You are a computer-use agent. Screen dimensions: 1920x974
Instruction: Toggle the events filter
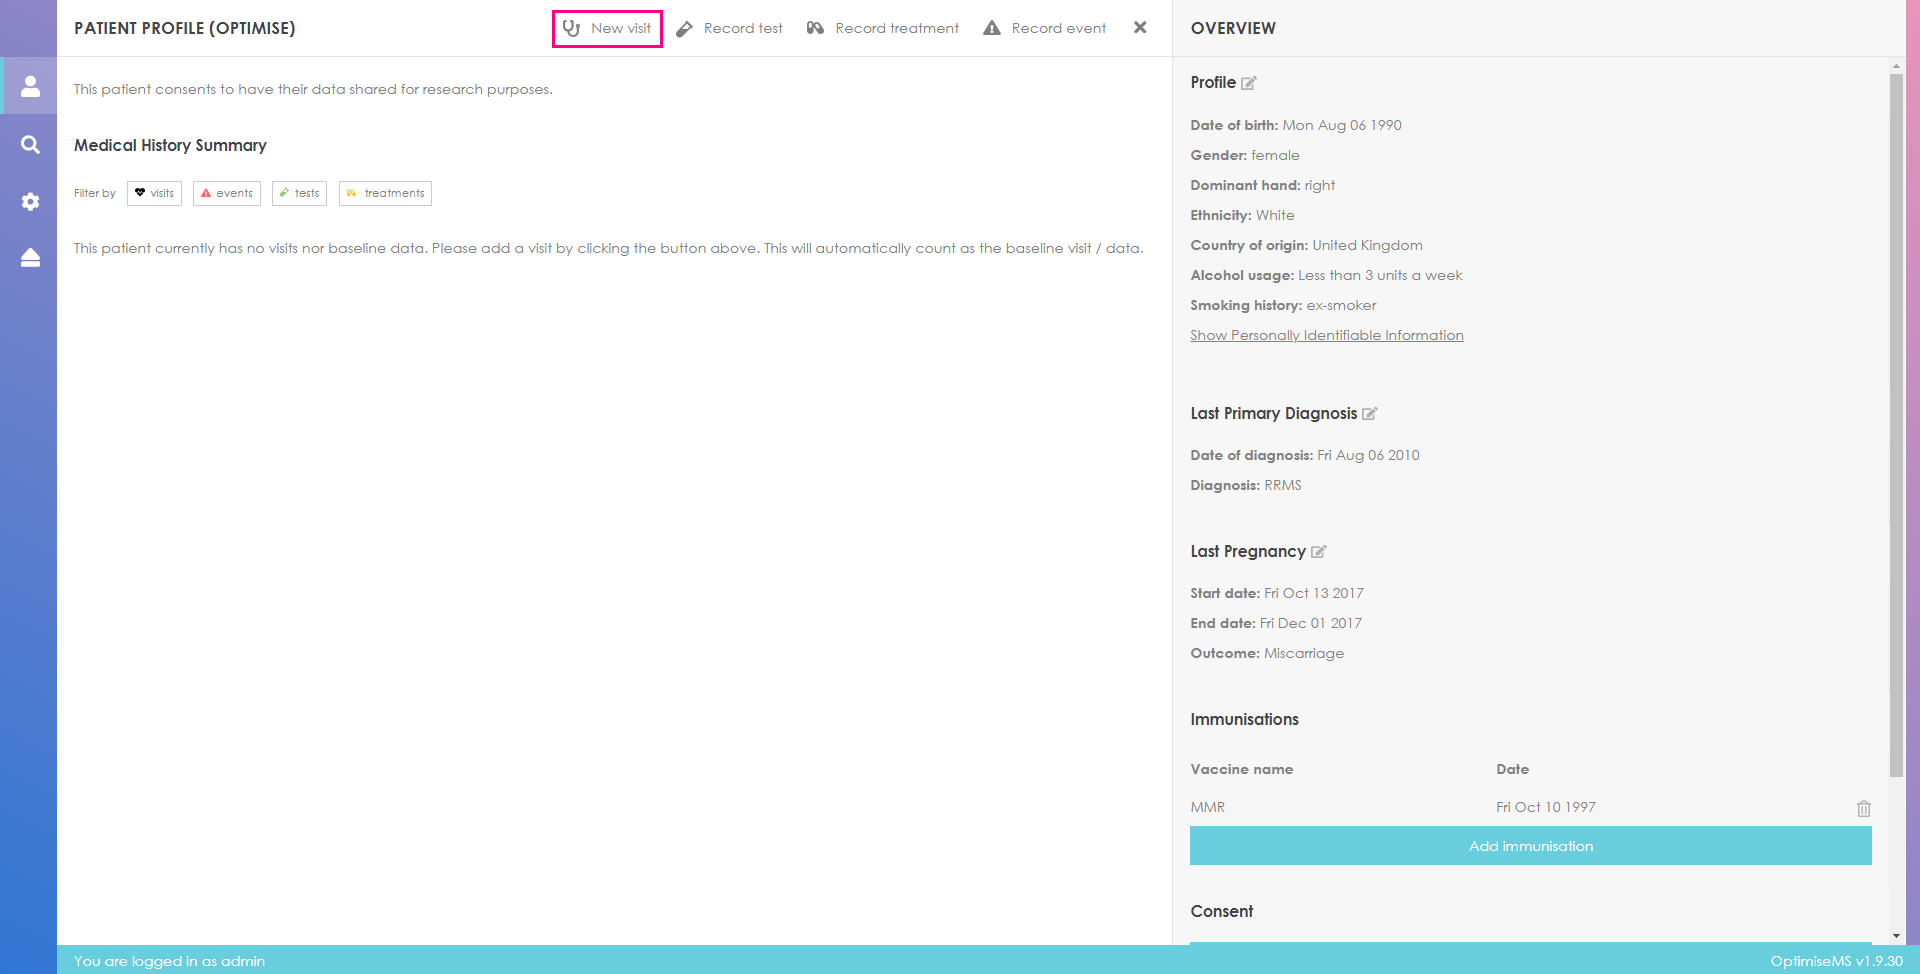pyautogui.click(x=227, y=193)
